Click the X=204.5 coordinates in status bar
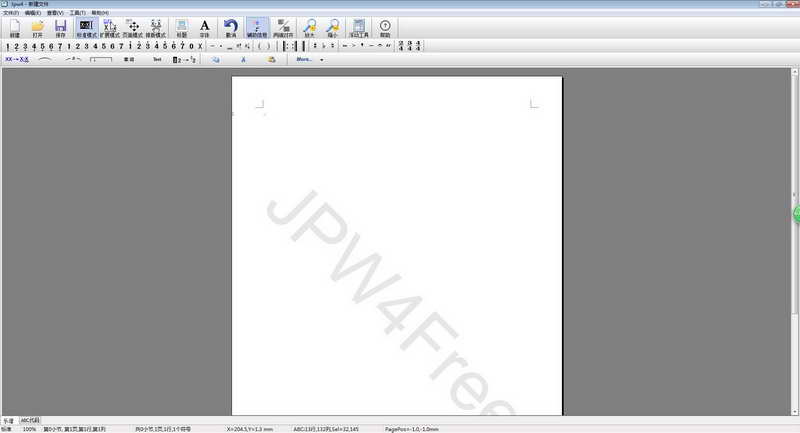Screen dimensions: 800x433 [250, 429]
